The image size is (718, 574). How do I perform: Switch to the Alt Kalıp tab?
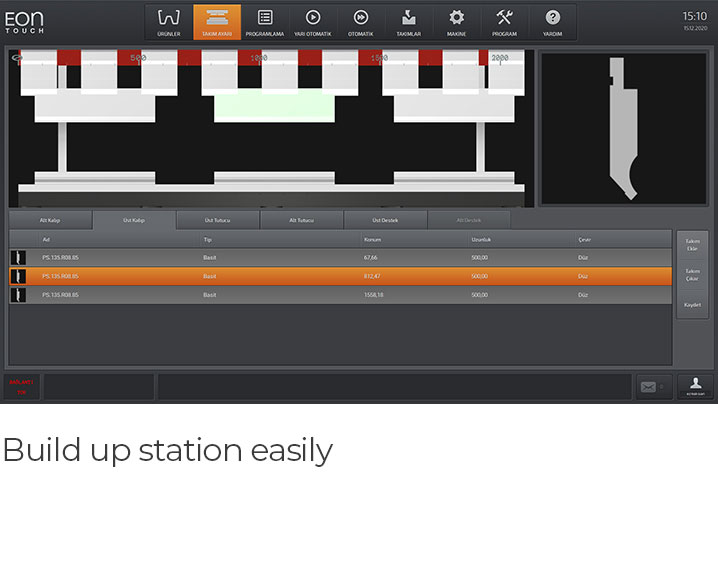pos(50,220)
